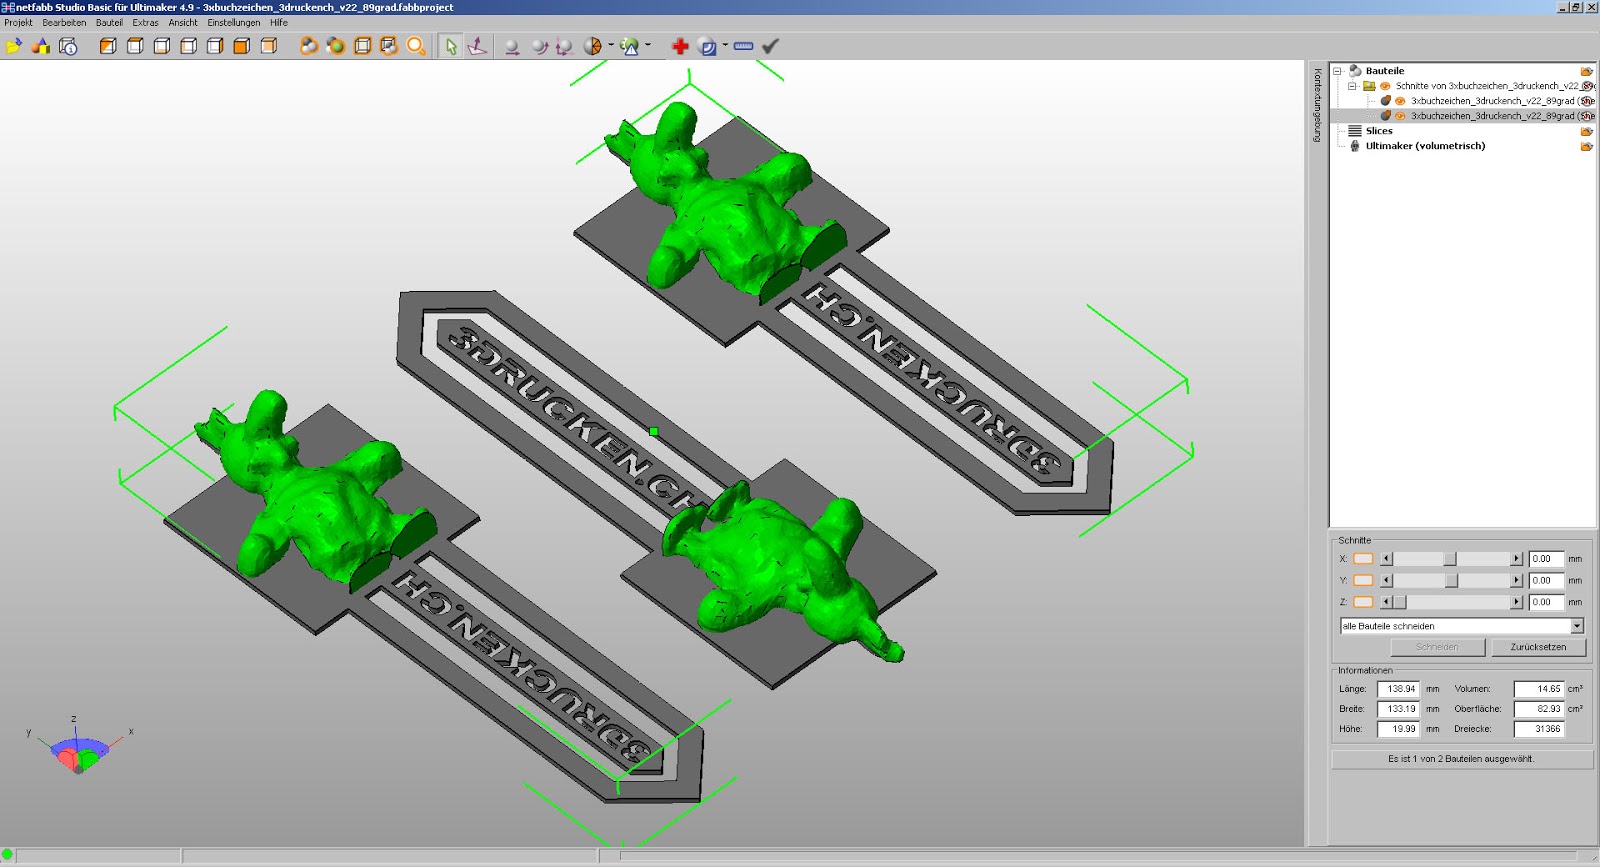Select view cube with solid orange front

click(x=242, y=46)
